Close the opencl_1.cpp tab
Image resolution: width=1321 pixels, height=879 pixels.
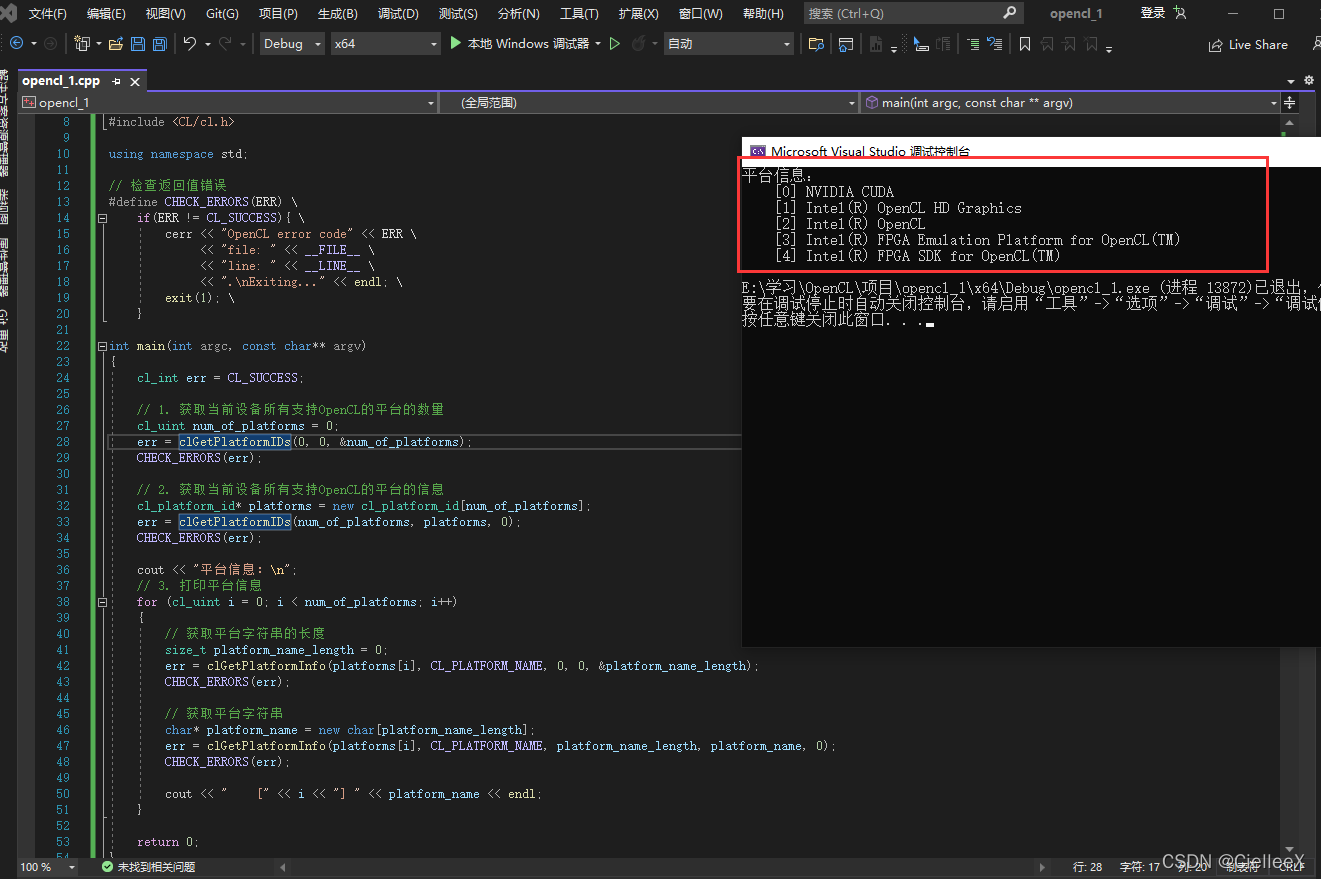[x=135, y=81]
